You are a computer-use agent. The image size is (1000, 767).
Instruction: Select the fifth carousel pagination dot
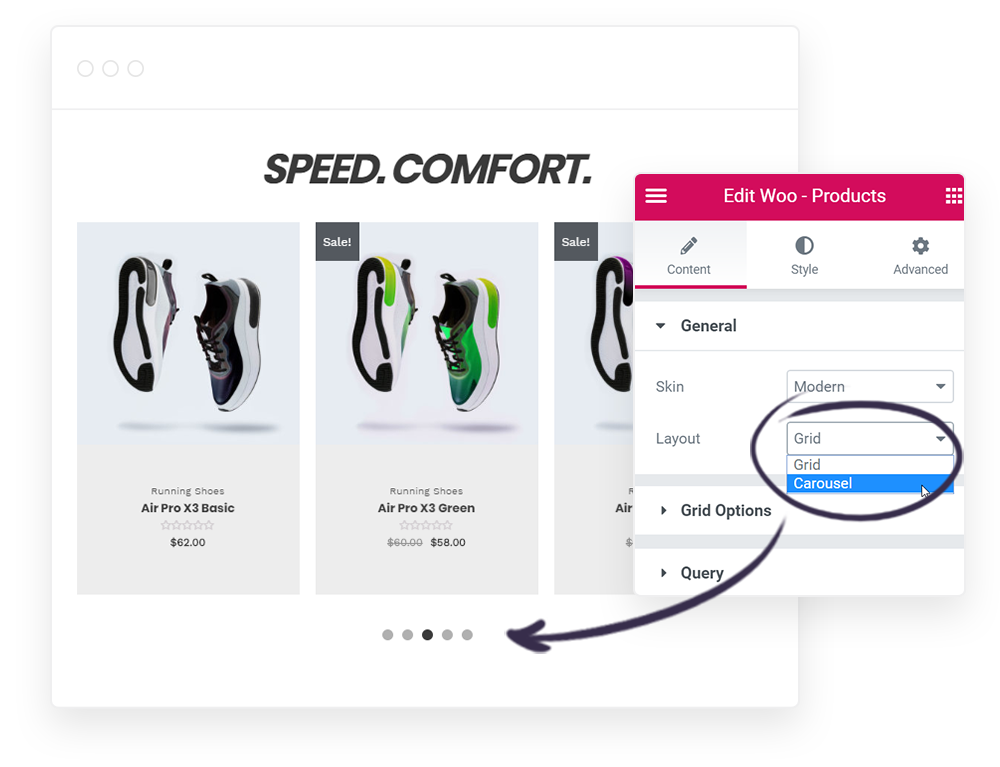pos(467,635)
